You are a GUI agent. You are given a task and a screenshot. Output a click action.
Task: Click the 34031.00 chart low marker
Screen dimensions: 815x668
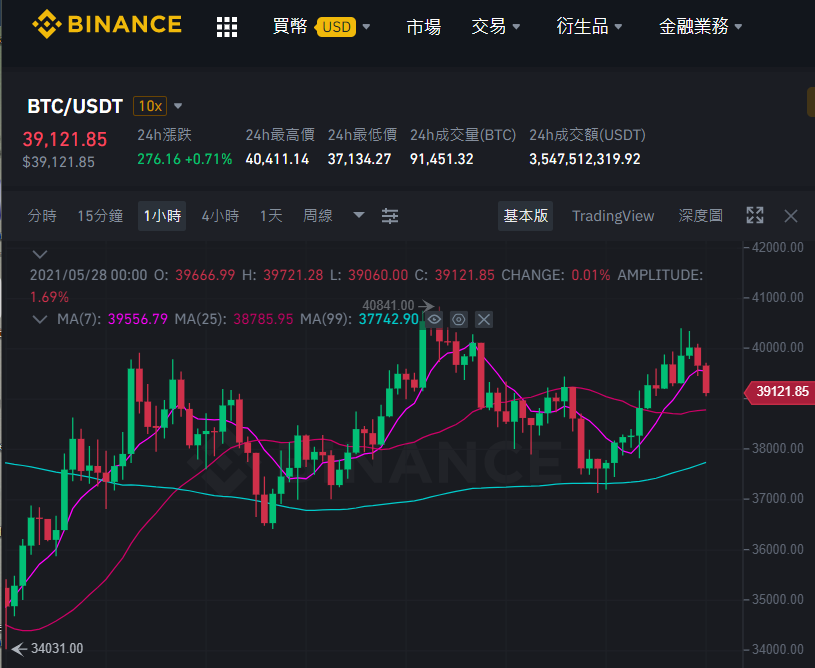pos(57,648)
